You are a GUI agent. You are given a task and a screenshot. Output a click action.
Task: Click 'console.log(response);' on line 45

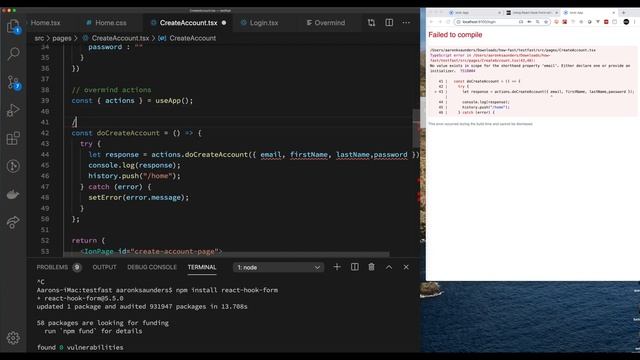[134, 165]
